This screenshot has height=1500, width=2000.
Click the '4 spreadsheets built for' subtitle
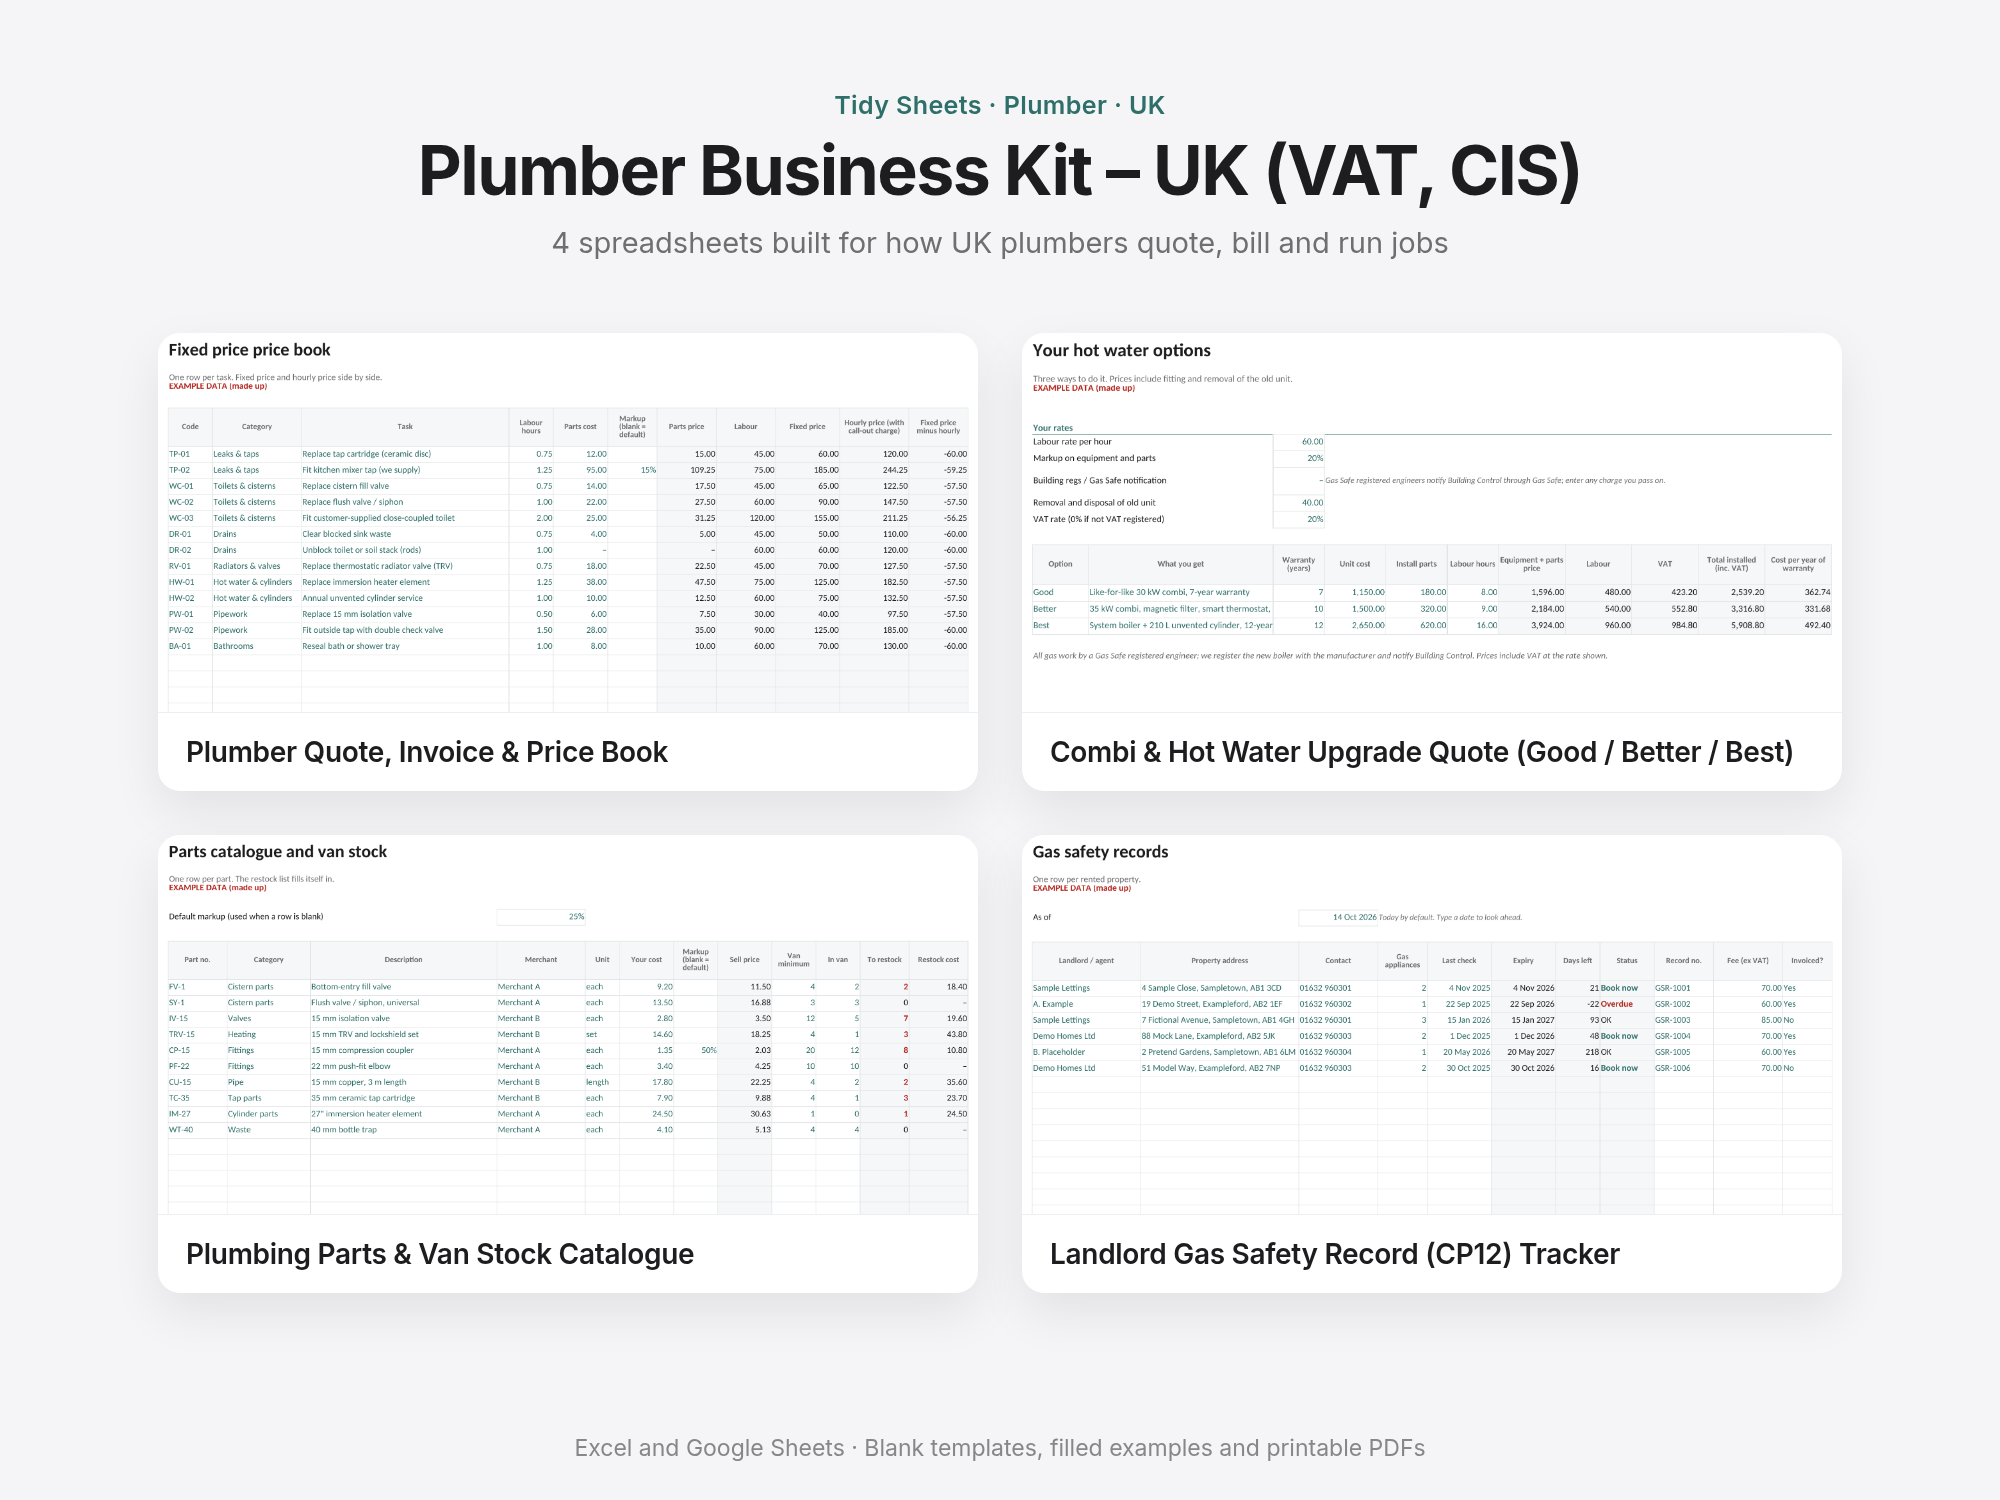click(x=1000, y=243)
